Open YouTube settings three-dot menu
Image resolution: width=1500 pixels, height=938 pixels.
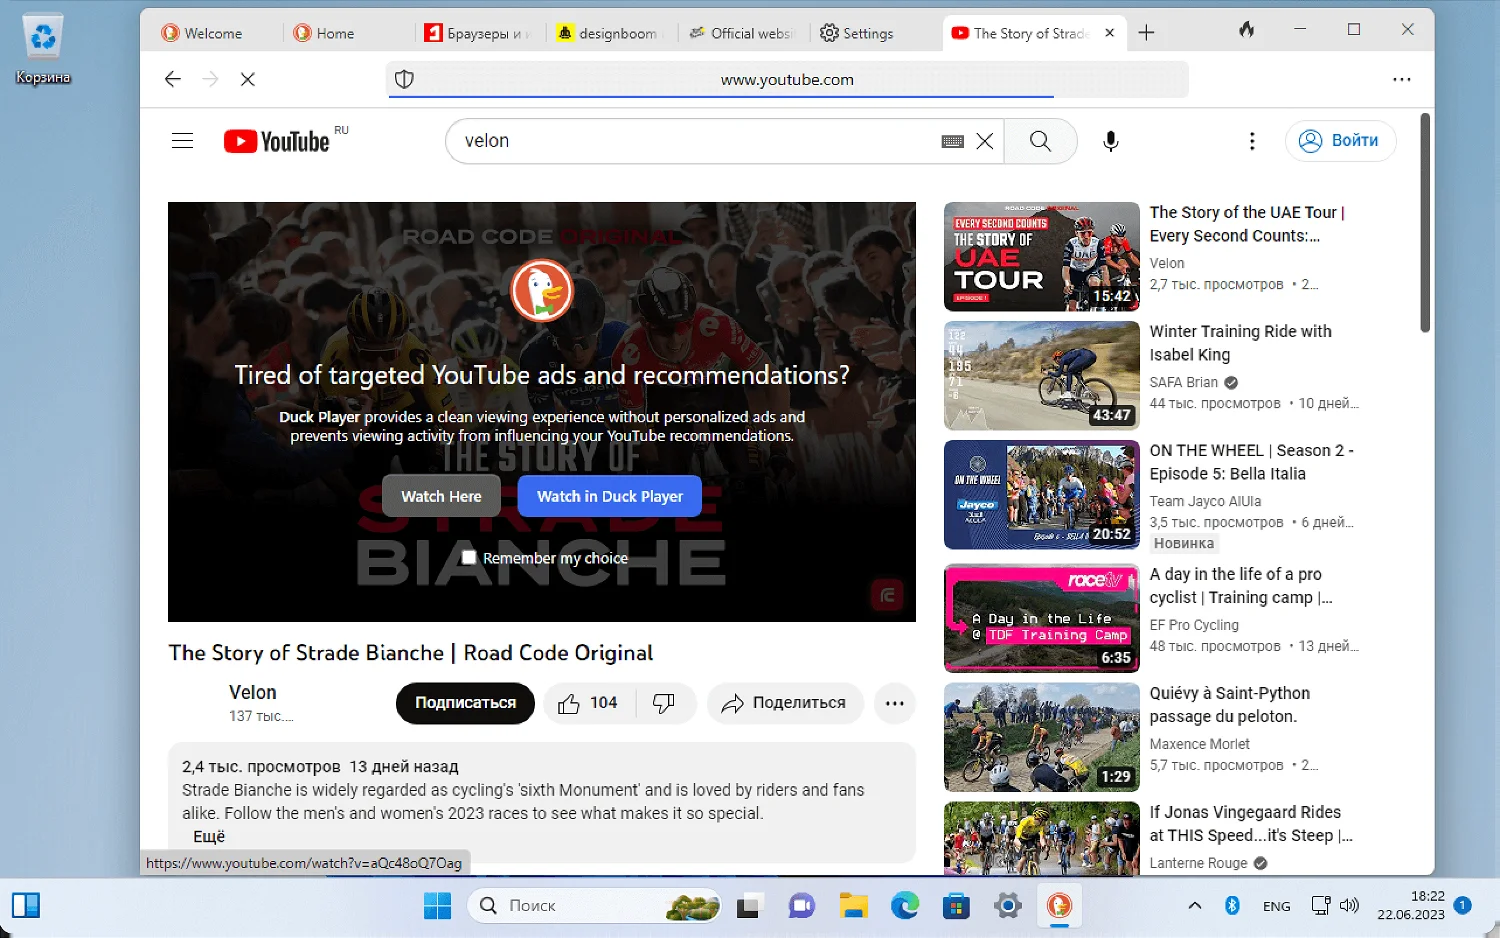pos(1252,141)
